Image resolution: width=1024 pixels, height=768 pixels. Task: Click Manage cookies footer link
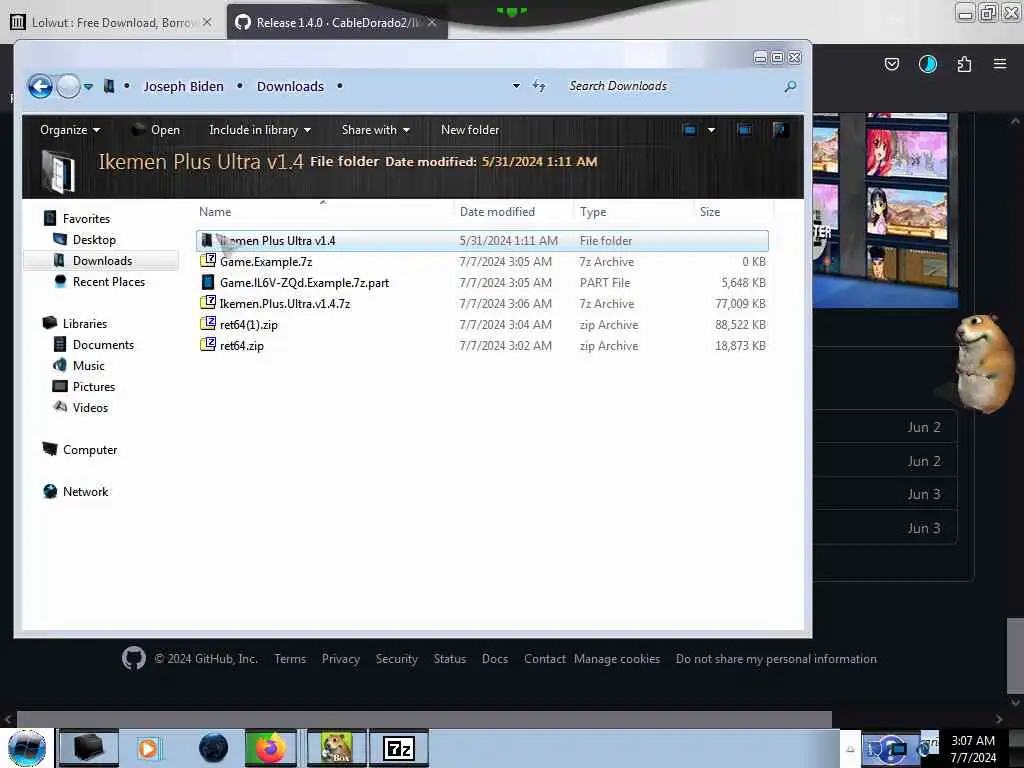(617, 659)
